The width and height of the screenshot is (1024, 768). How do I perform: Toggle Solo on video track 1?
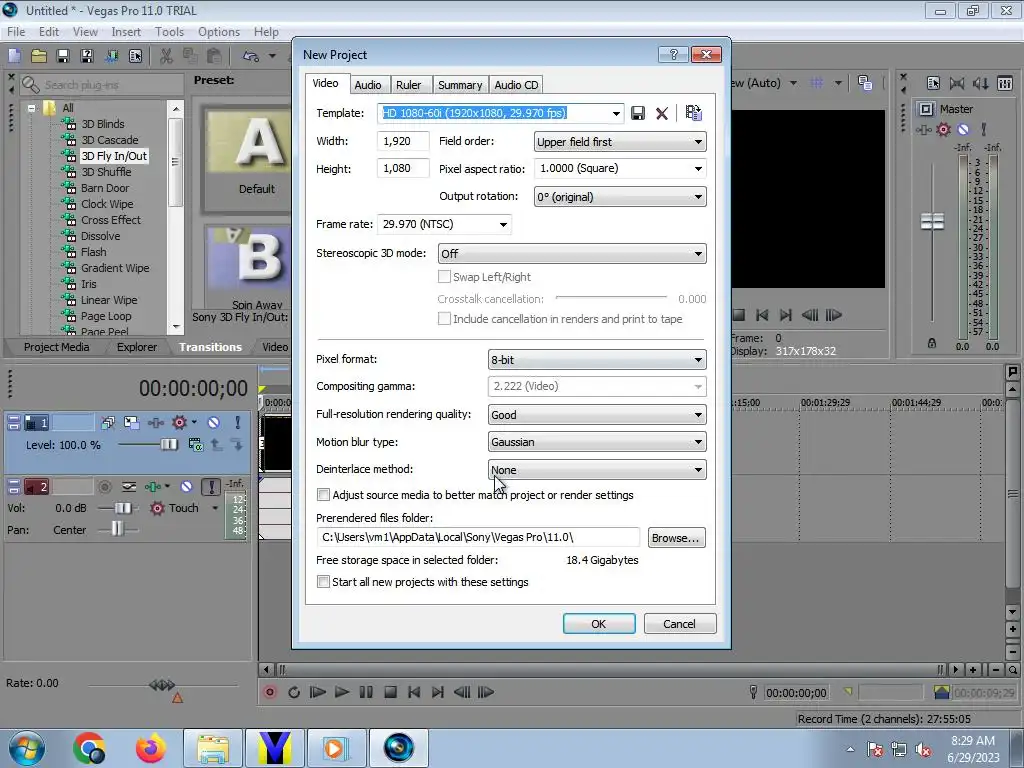(238, 423)
